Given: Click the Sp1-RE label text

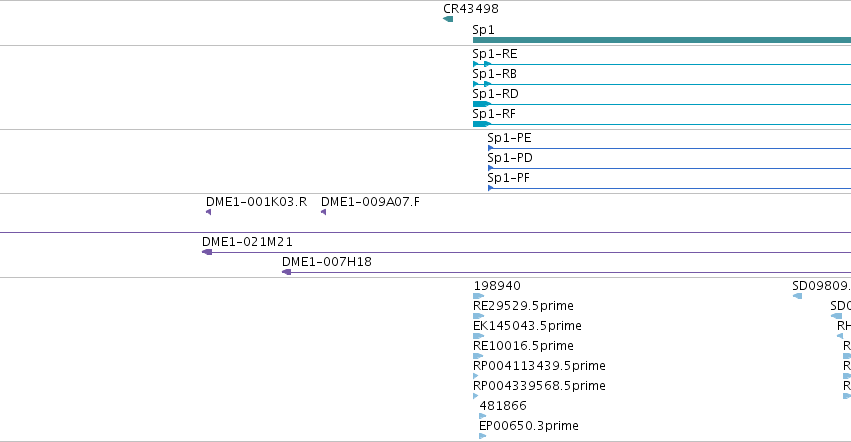Looking at the screenshot, I should click(x=494, y=54).
